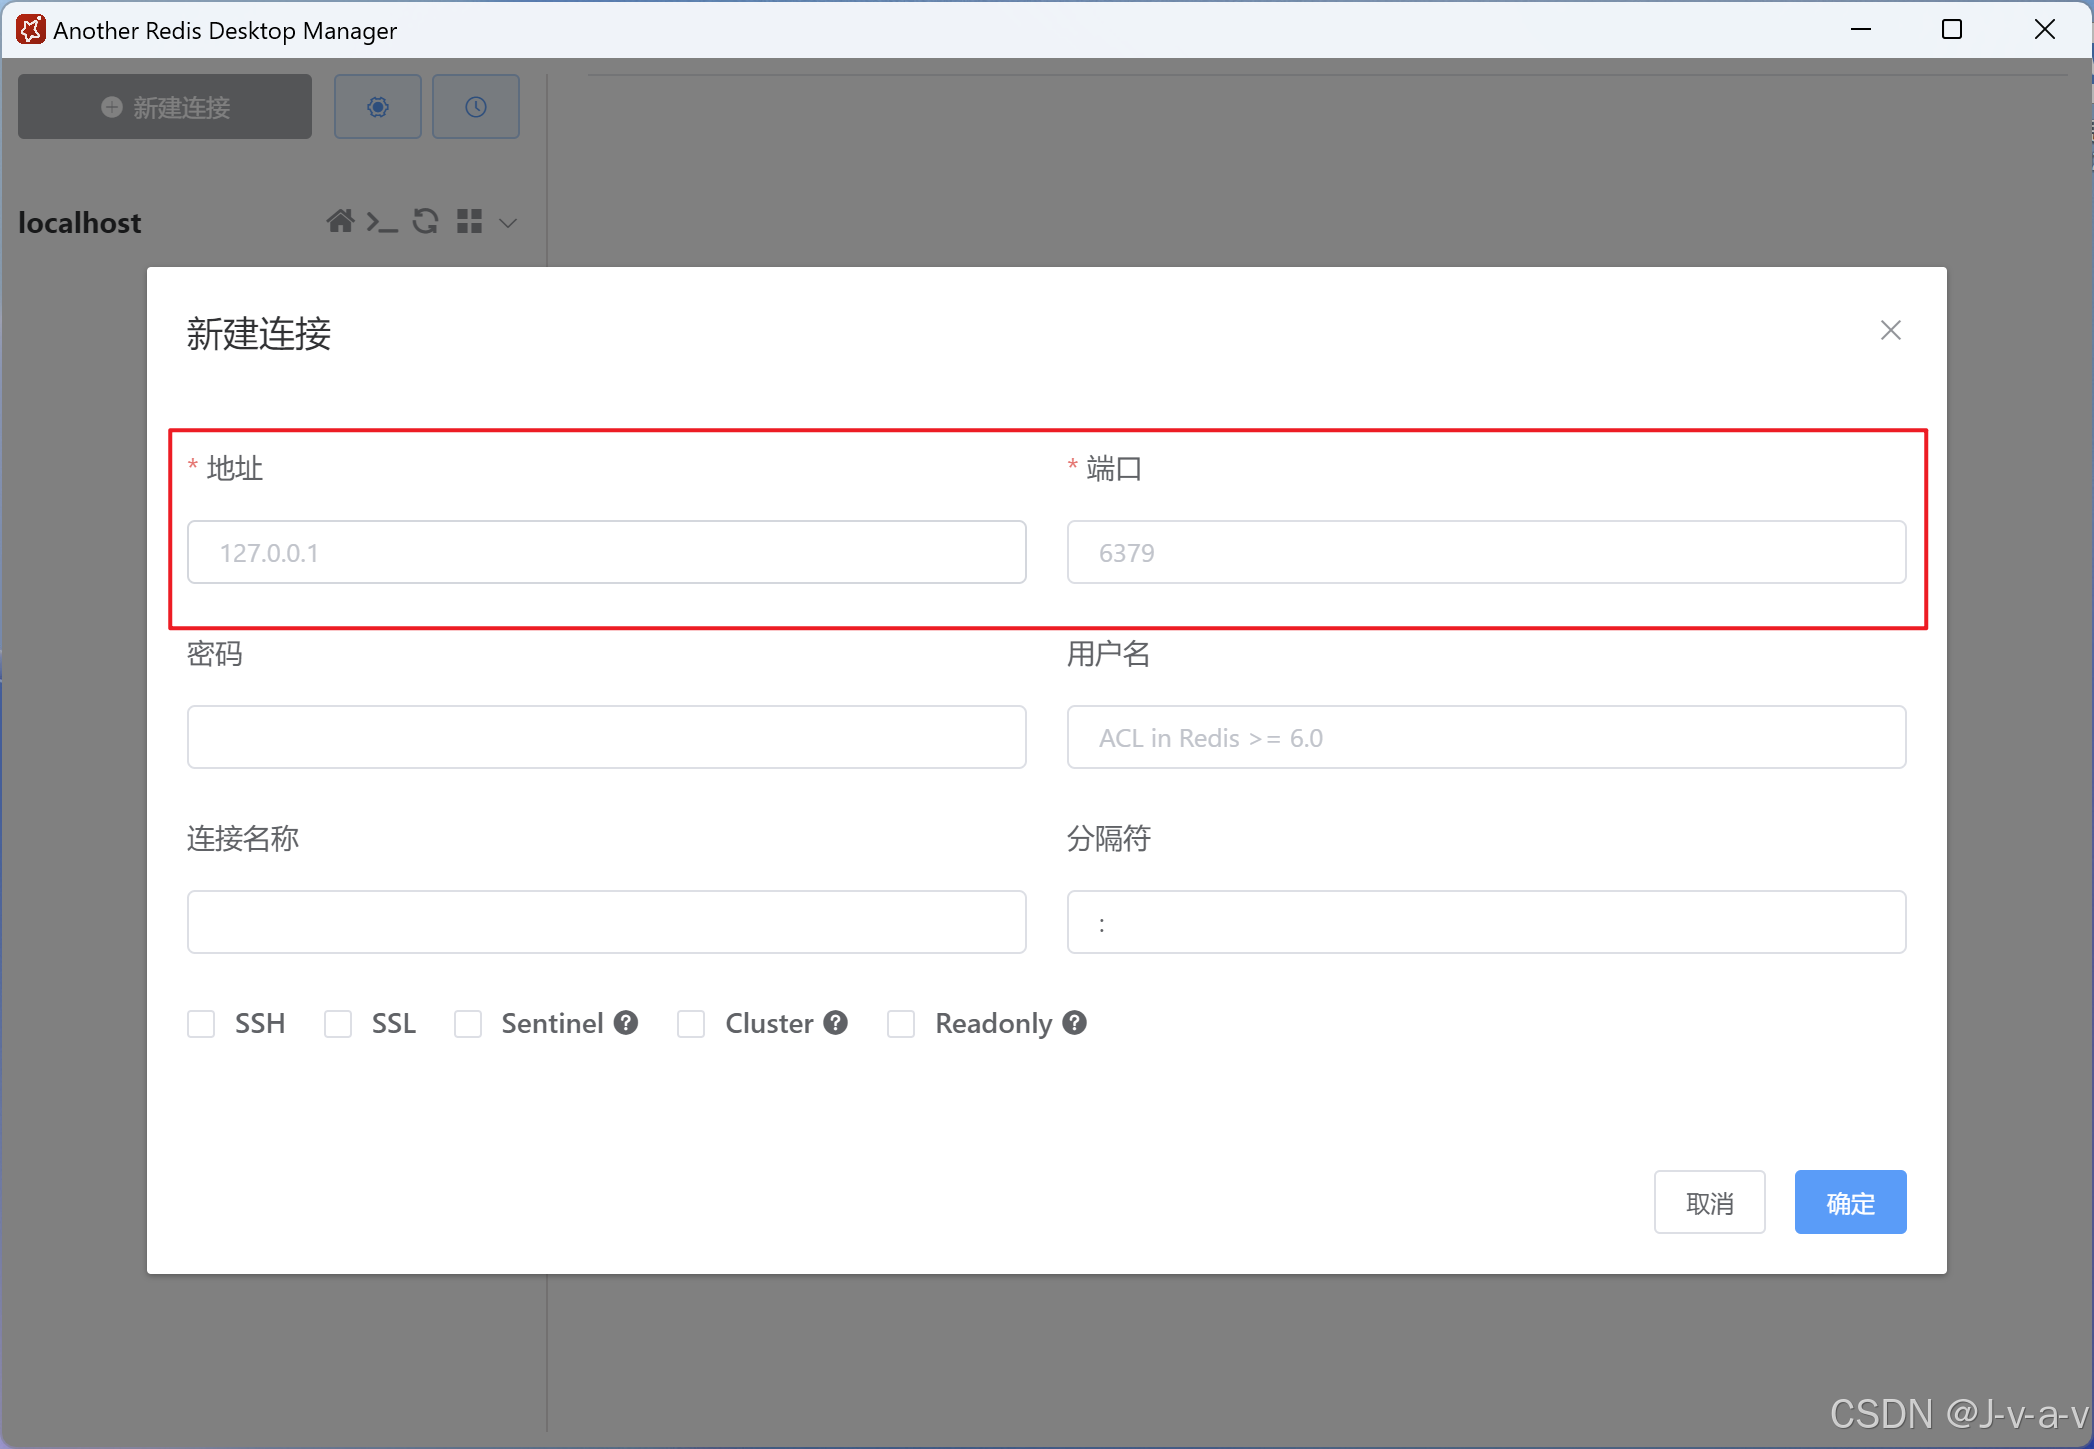Click the help icon next to Sentinel
2094x1449 pixels.
(x=624, y=1022)
